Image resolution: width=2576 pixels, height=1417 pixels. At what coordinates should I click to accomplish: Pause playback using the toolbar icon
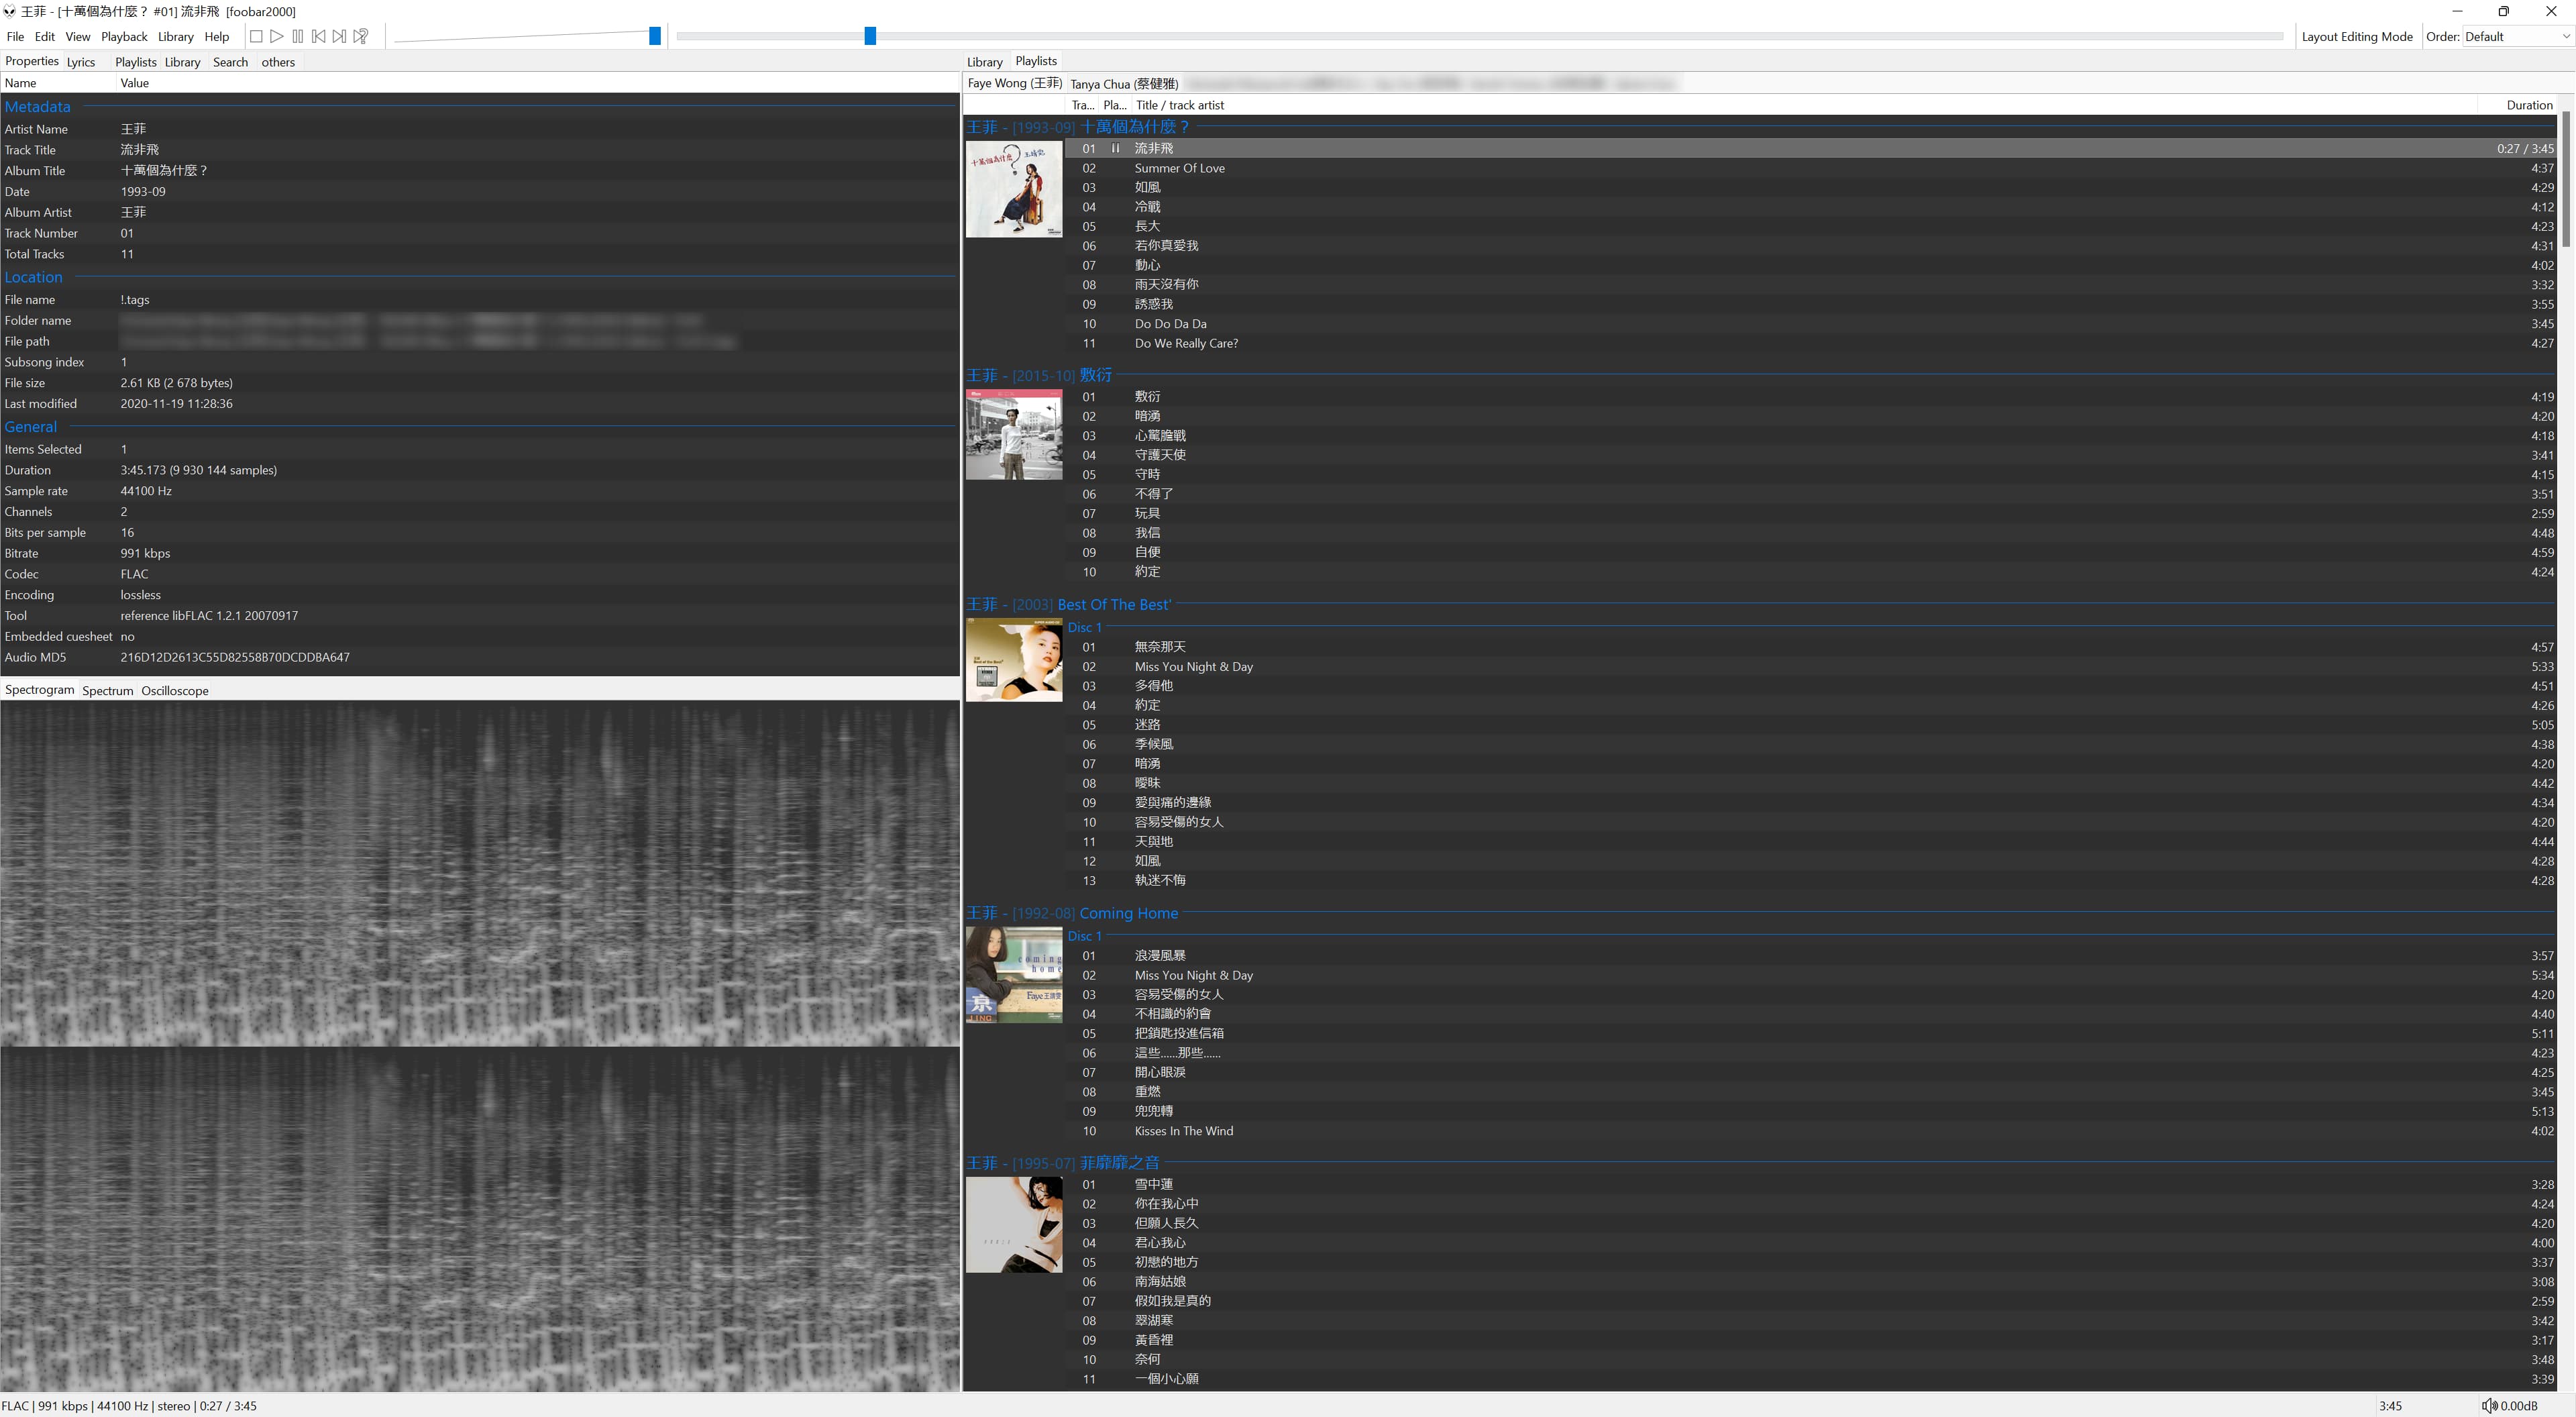tap(298, 36)
